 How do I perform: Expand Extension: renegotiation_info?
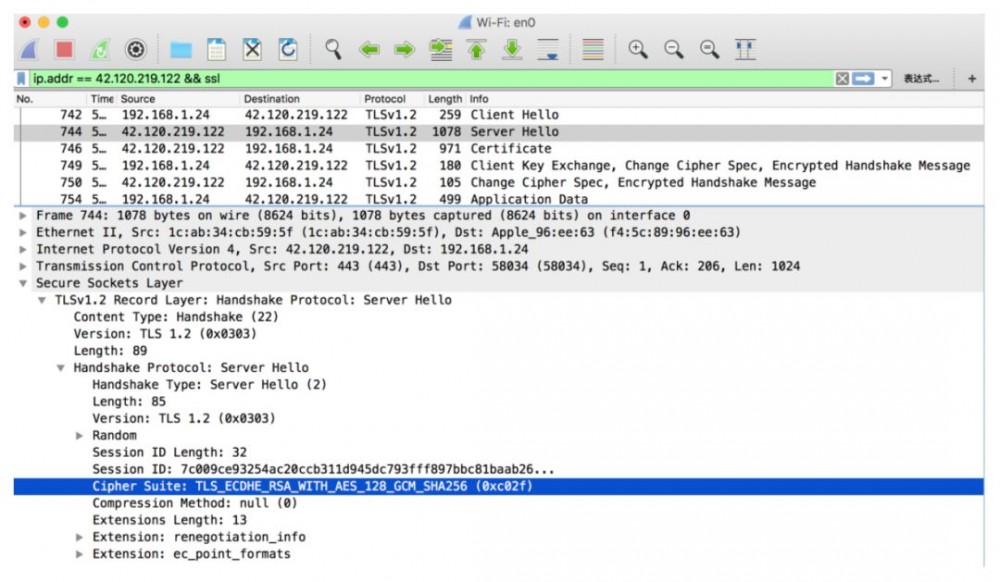pos(79,537)
